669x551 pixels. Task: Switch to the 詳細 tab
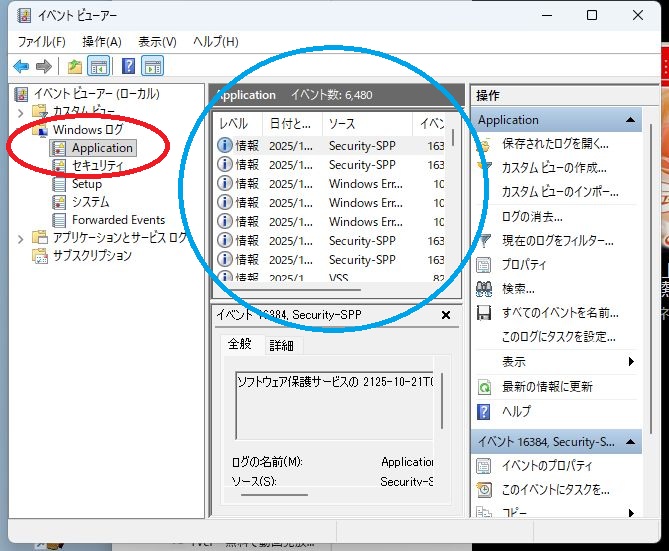click(282, 345)
